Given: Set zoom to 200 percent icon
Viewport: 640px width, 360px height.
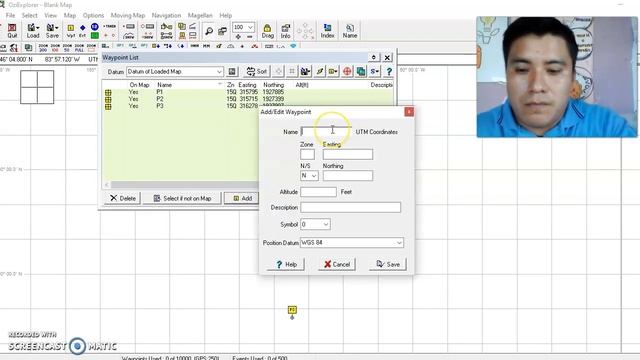Looking at the screenshot, I should point(43,48).
